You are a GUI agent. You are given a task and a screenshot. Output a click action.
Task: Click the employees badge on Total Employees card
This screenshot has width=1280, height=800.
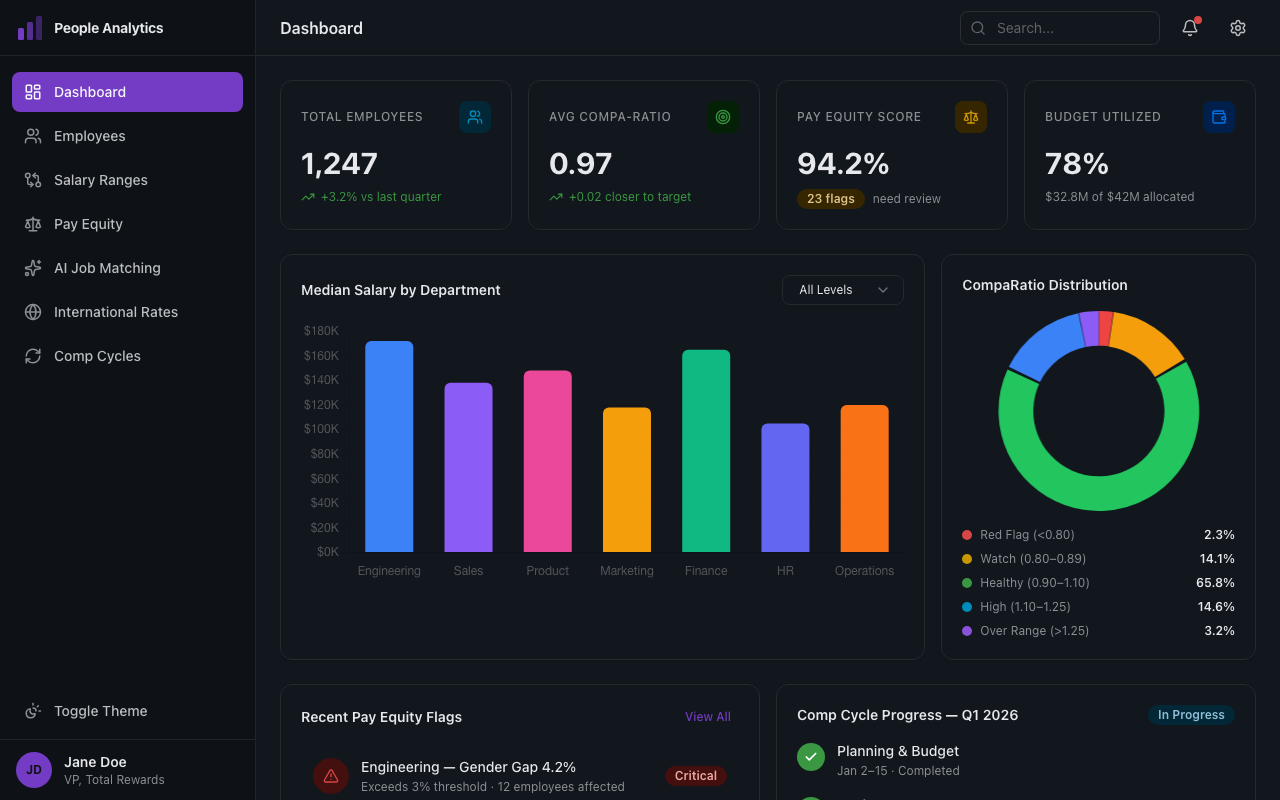(x=475, y=117)
